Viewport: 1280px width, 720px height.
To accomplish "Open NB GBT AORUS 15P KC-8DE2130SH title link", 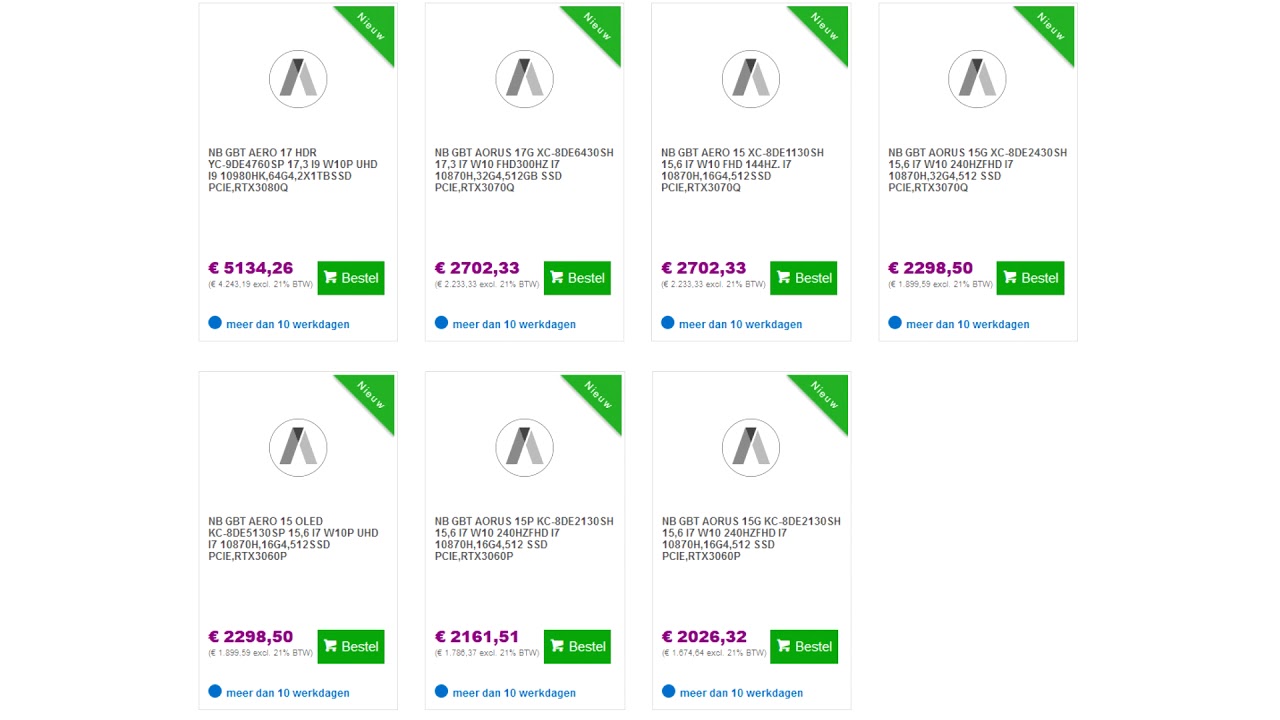I will [x=524, y=538].
